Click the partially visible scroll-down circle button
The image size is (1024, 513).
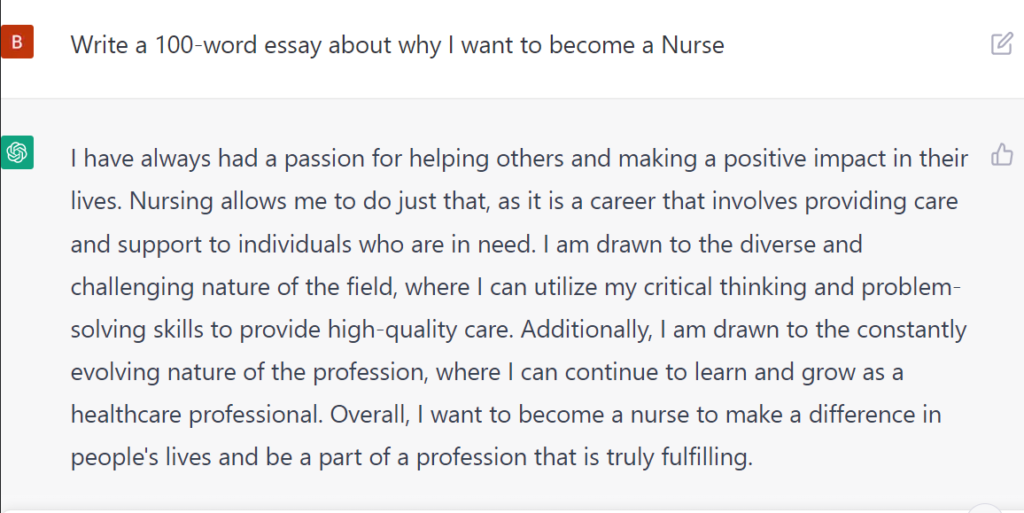click(x=985, y=508)
